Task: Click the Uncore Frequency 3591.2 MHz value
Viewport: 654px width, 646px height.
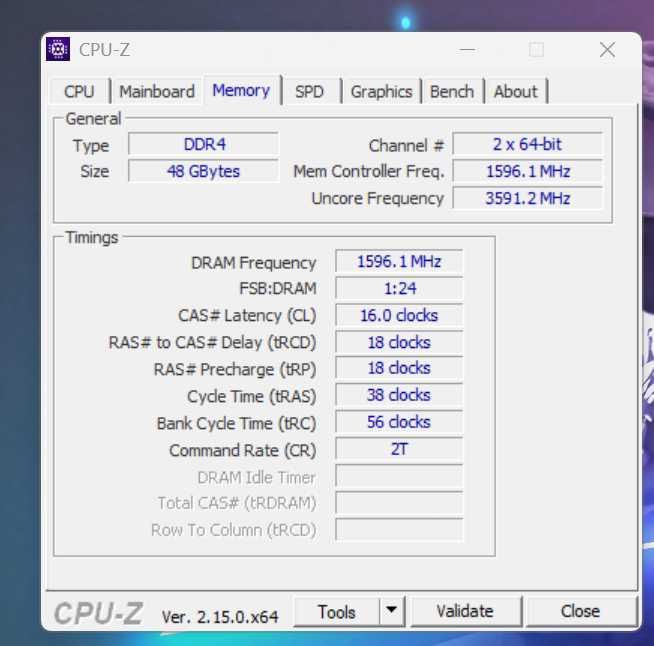Action: [x=527, y=198]
